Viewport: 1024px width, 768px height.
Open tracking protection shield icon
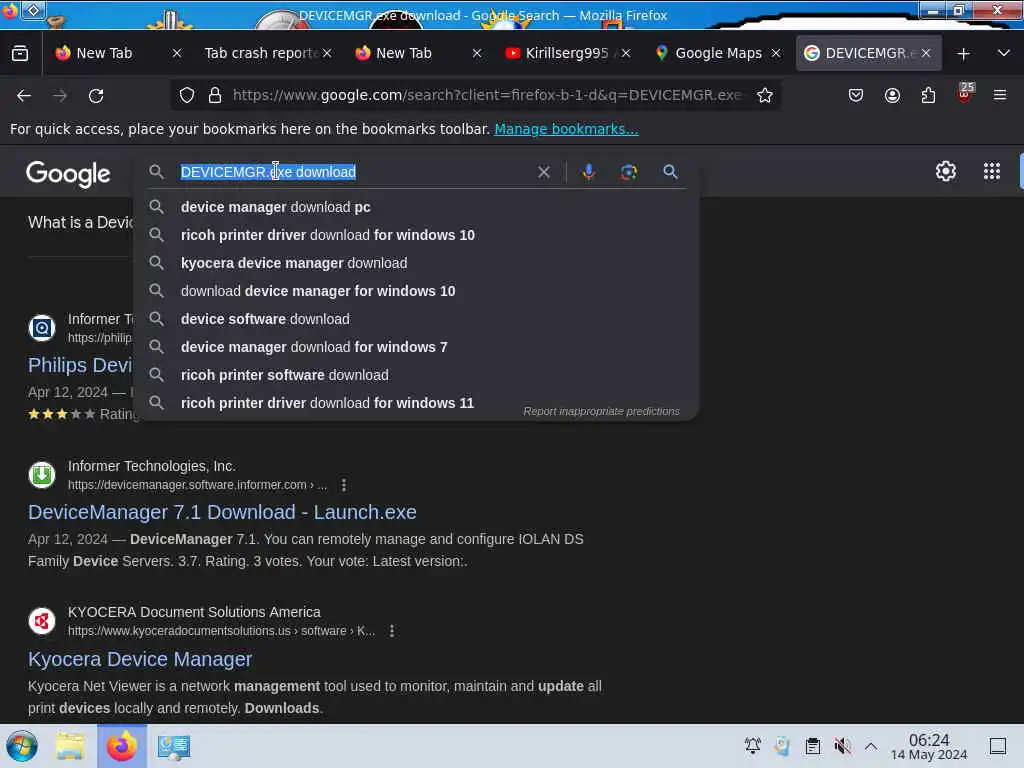pyautogui.click(x=187, y=95)
